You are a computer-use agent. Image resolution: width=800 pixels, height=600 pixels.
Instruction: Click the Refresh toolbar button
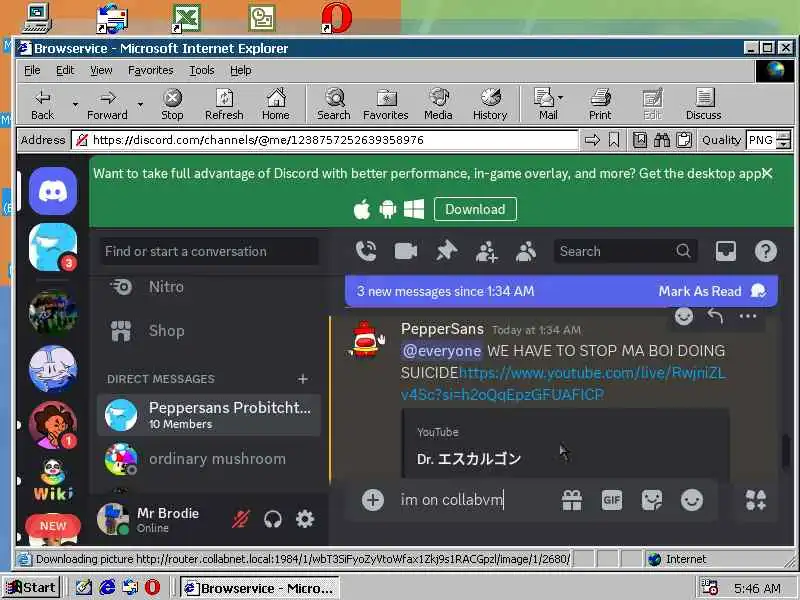coord(224,105)
